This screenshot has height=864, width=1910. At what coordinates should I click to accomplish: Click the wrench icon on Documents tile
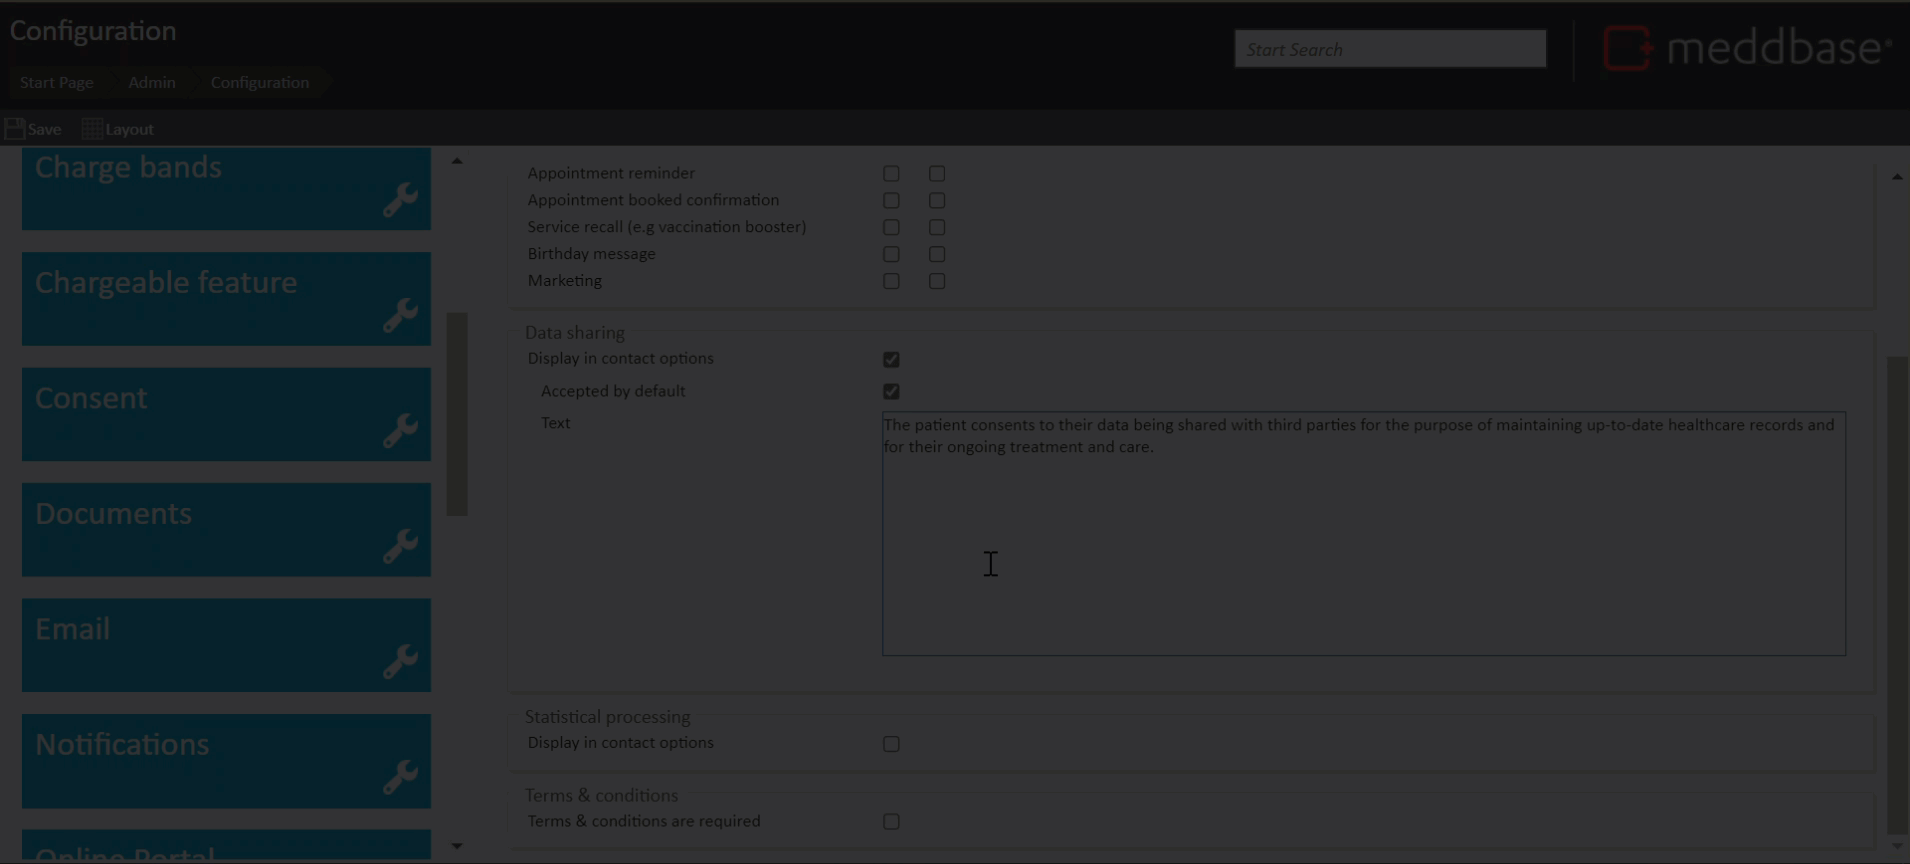tap(400, 546)
